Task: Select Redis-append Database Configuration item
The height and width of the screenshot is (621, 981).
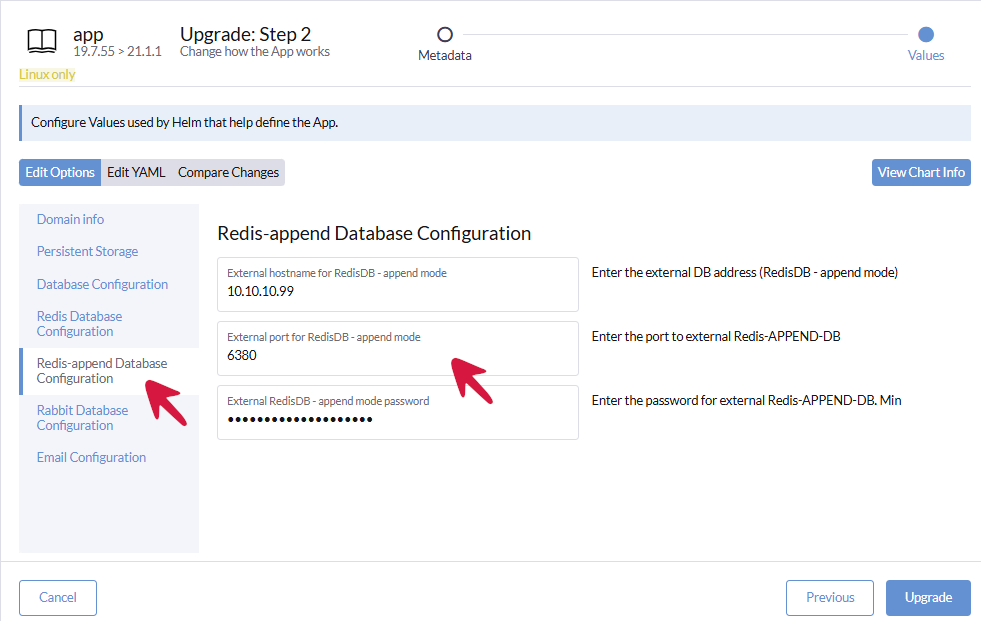Action: click(x=101, y=370)
